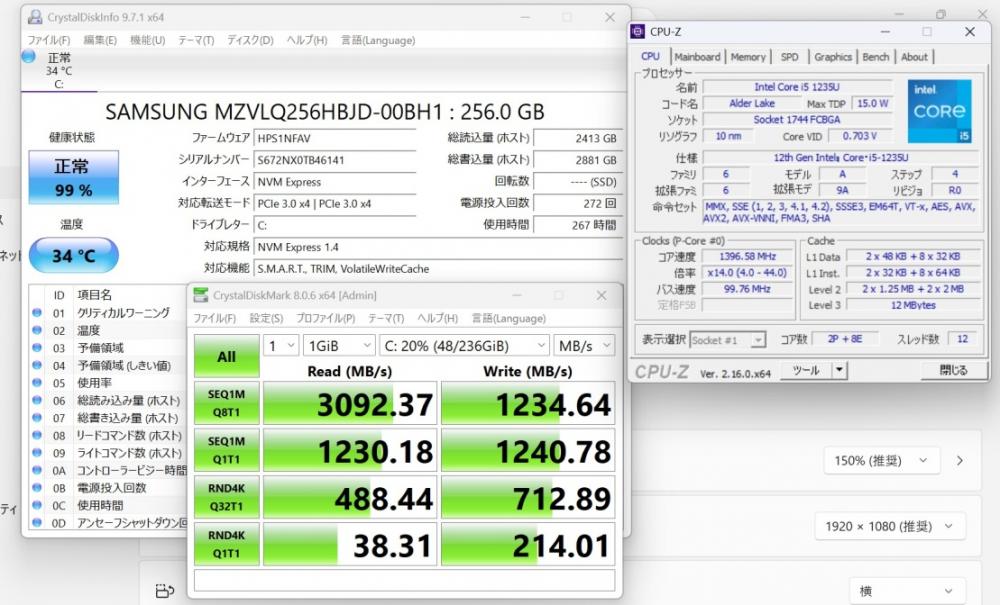The width and height of the screenshot is (1000, 605).
Task: Click the 総読込量 value 2413 GB
Action: point(578,138)
